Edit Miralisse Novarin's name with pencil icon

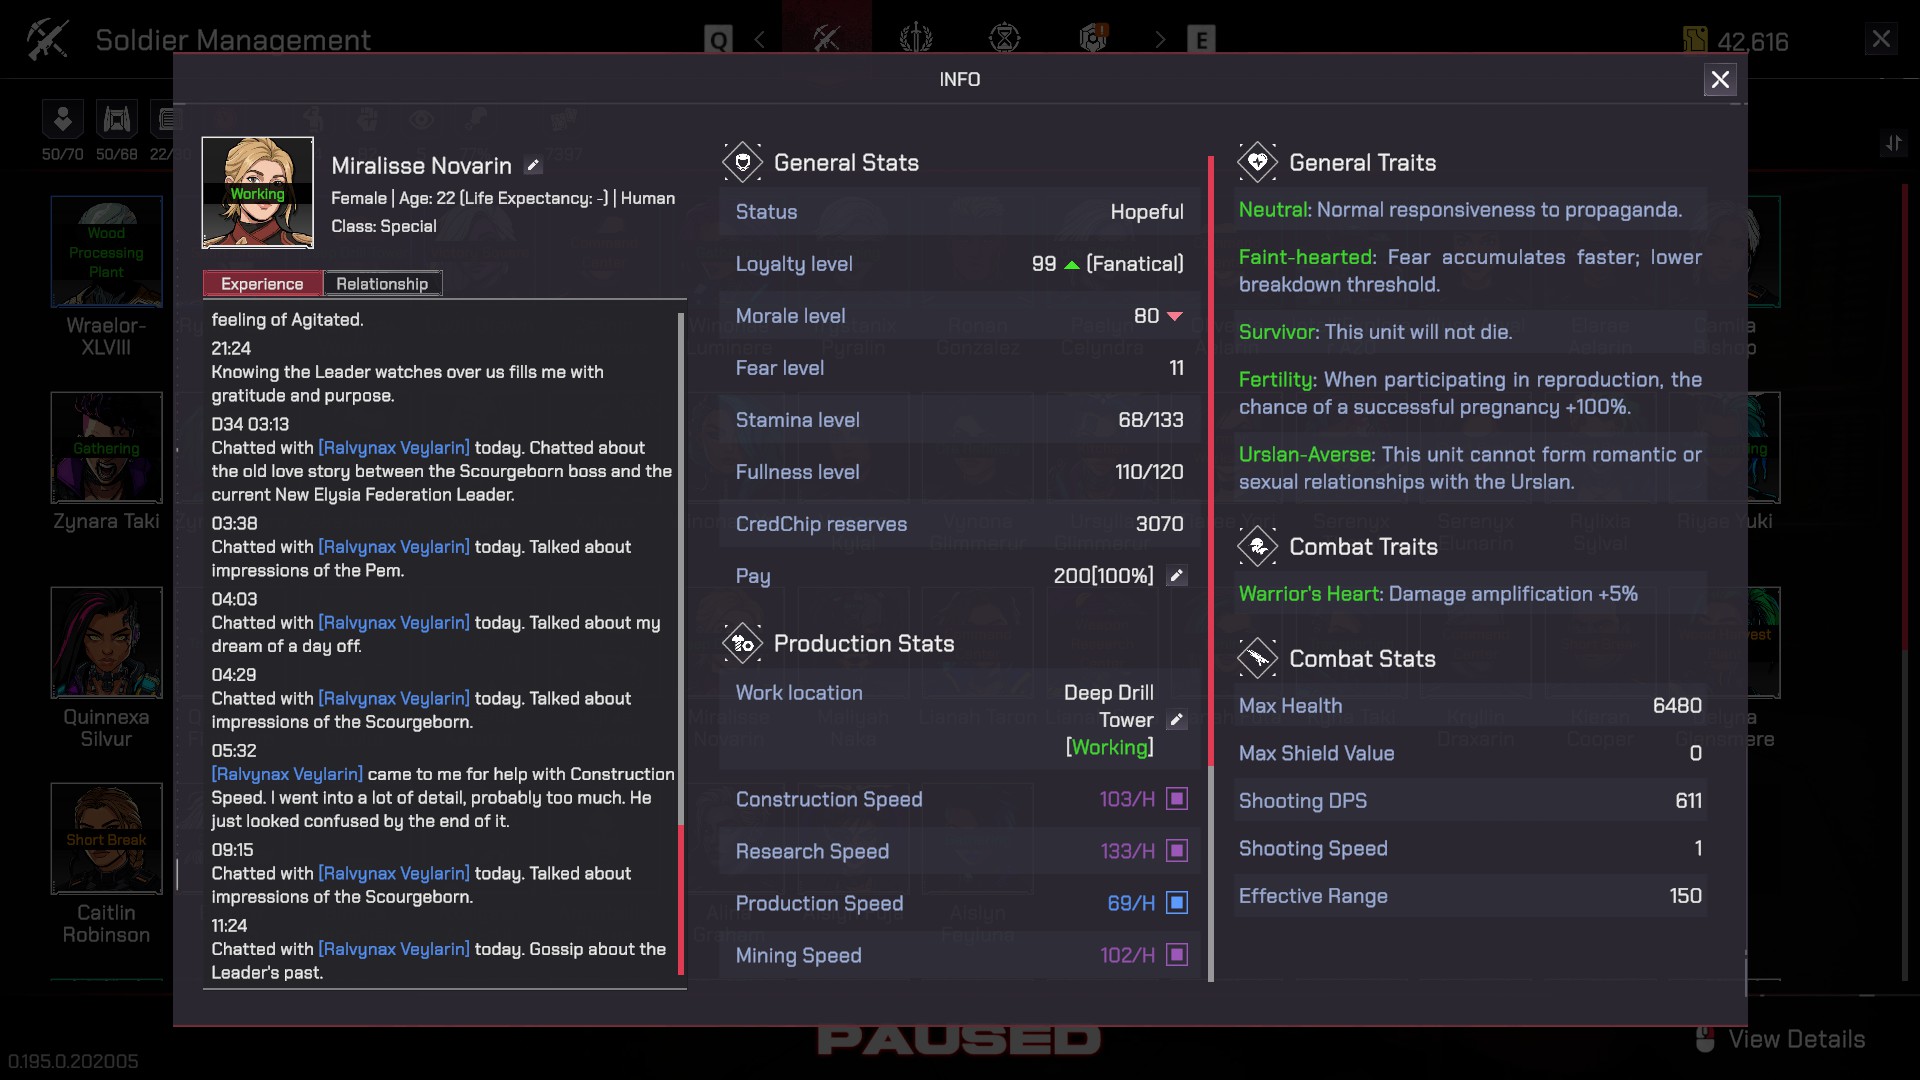click(534, 166)
